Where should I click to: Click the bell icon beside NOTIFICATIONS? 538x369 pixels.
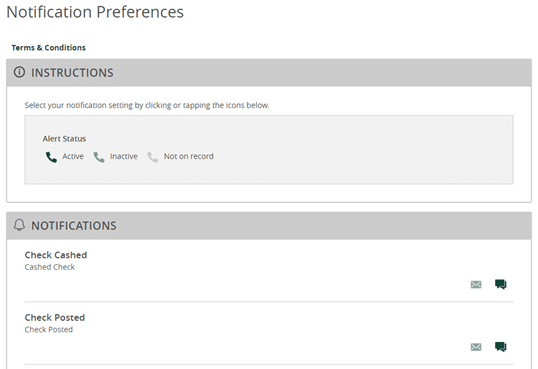click(x=19, y=225)
